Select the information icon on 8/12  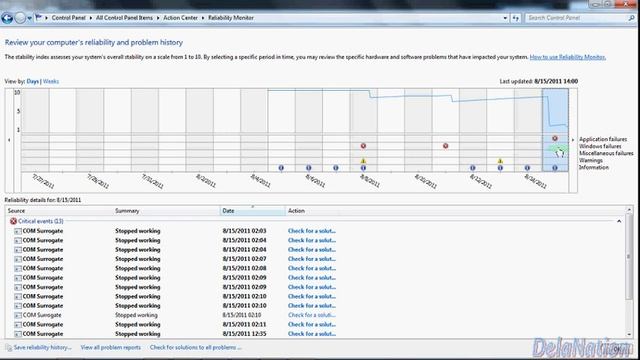[x=473, y=168]
